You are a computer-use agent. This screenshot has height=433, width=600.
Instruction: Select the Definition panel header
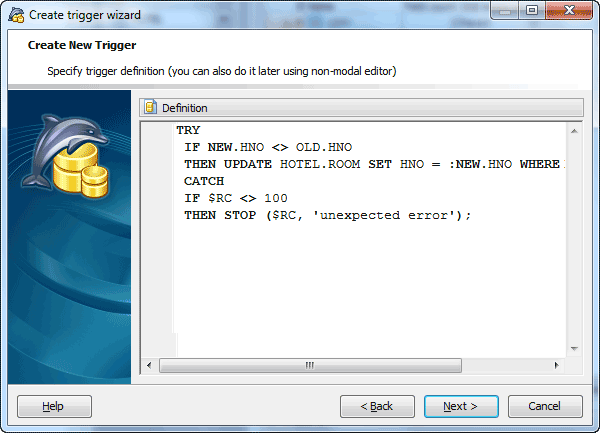coord(362,107)
